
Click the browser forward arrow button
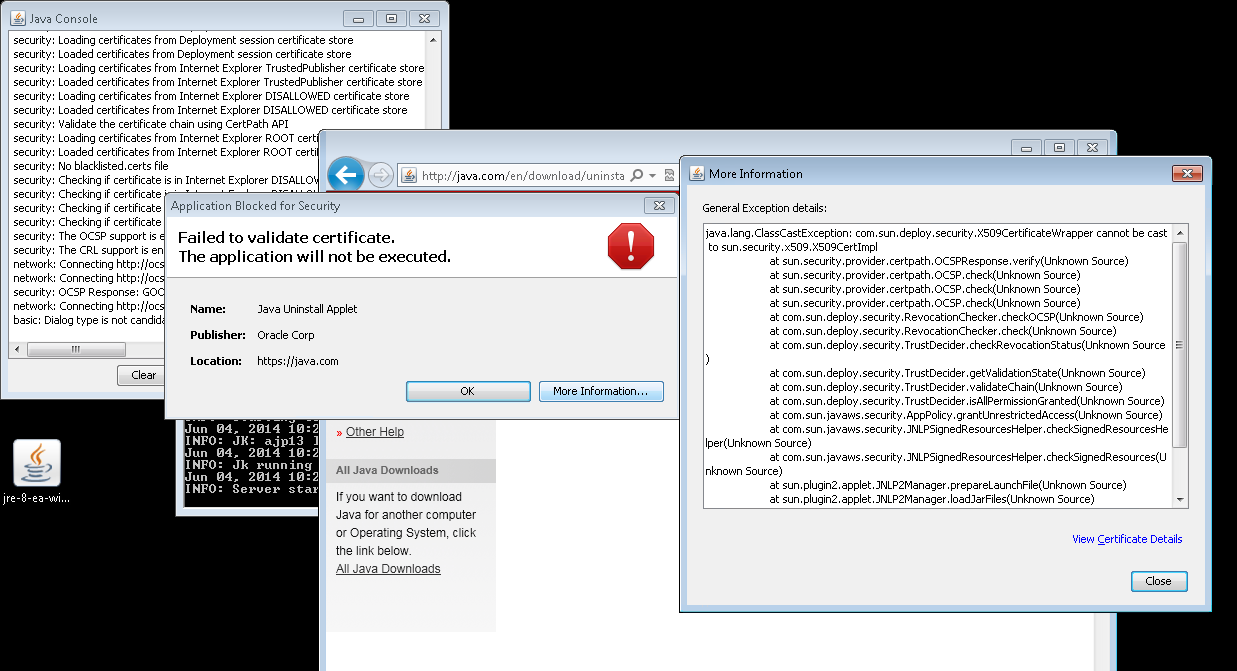pos(381,176)
